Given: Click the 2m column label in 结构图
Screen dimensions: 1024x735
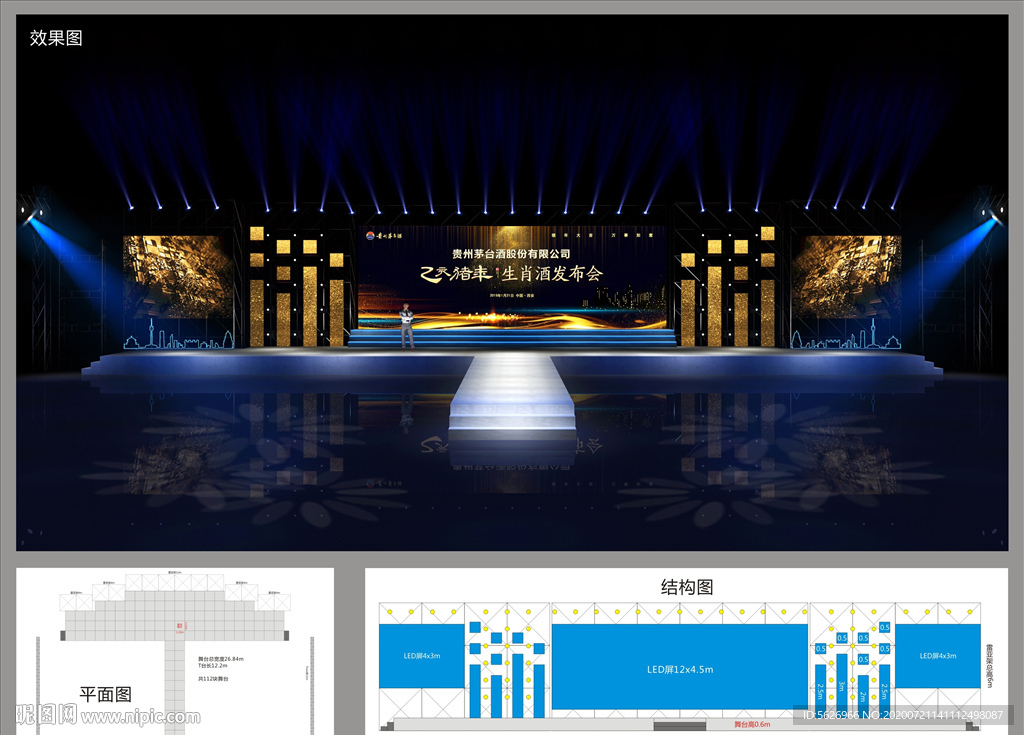Looking at the screenshot, I should [x=863, y=696].
